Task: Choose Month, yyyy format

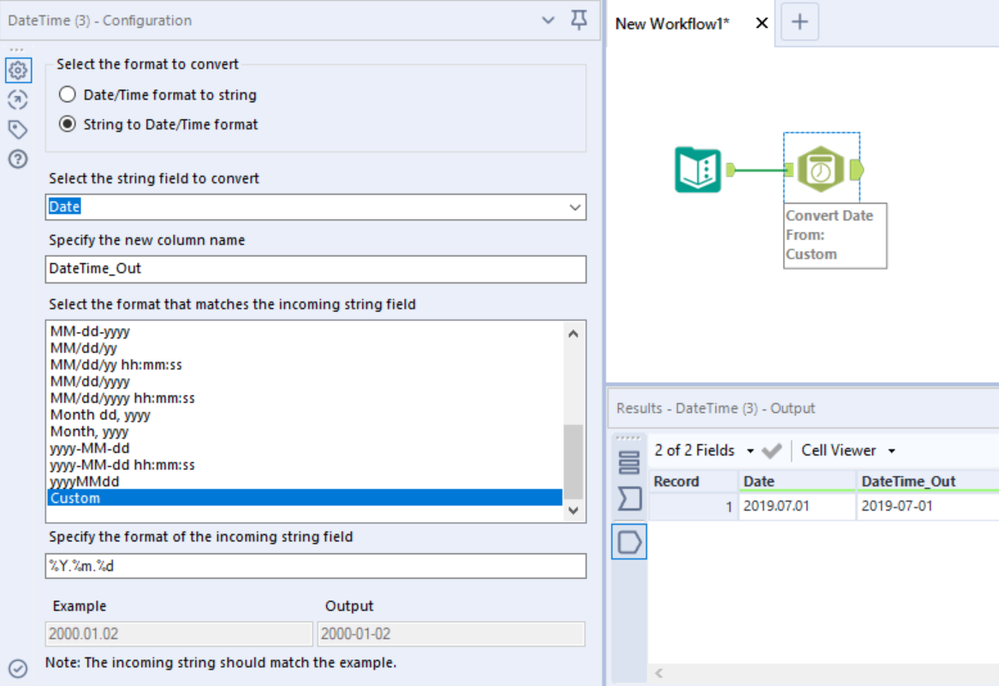Action: point(305,431)
